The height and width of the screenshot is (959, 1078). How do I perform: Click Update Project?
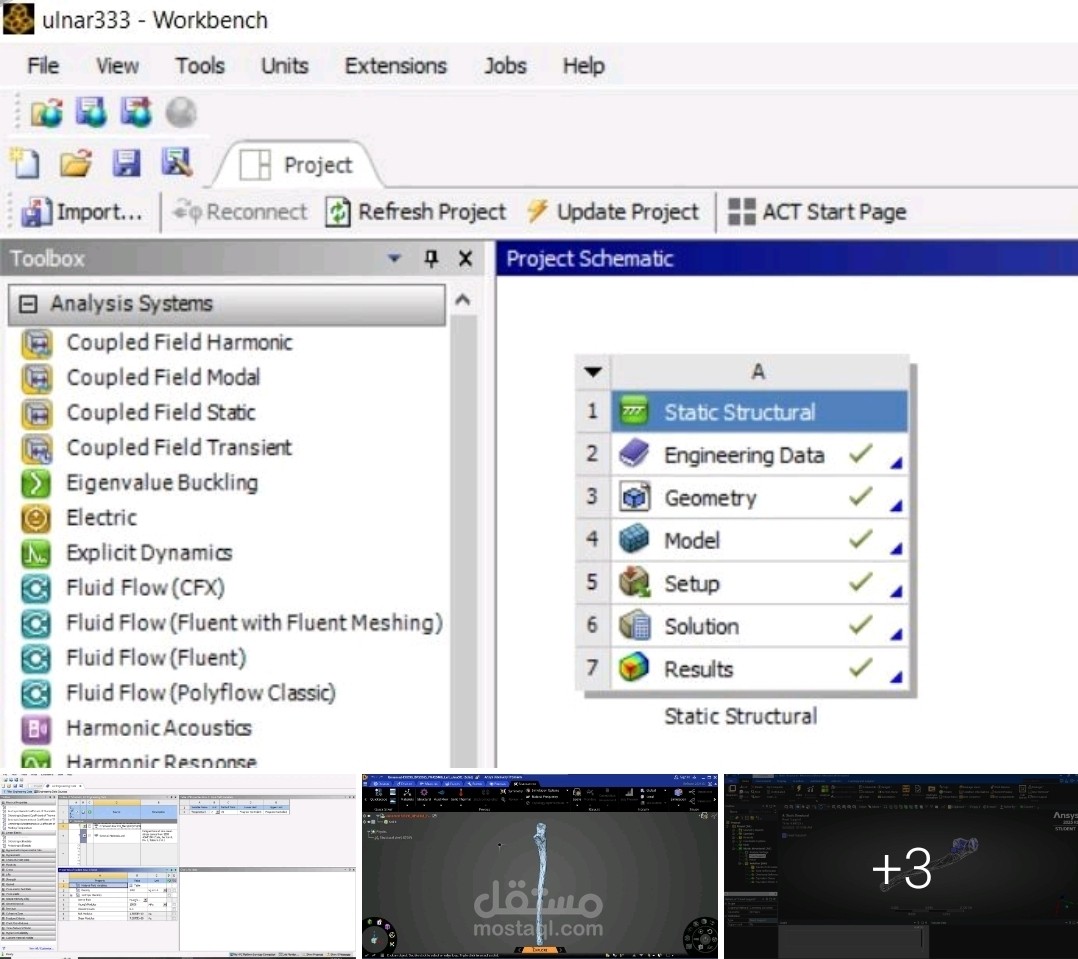point(613,212)
